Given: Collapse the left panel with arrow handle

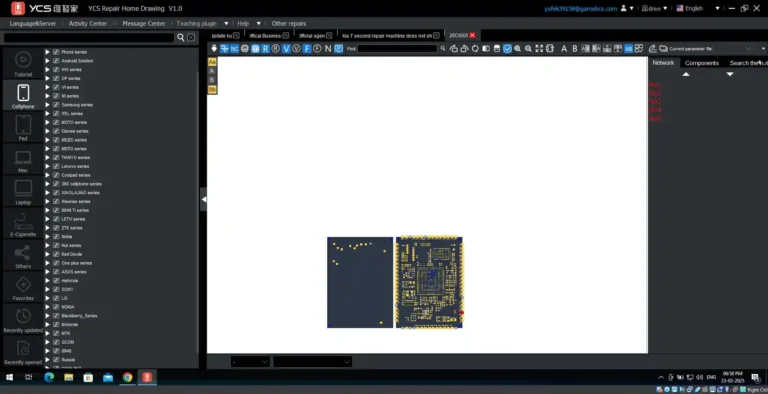Looking at the screenshot, I should click(x=203, y=199).
